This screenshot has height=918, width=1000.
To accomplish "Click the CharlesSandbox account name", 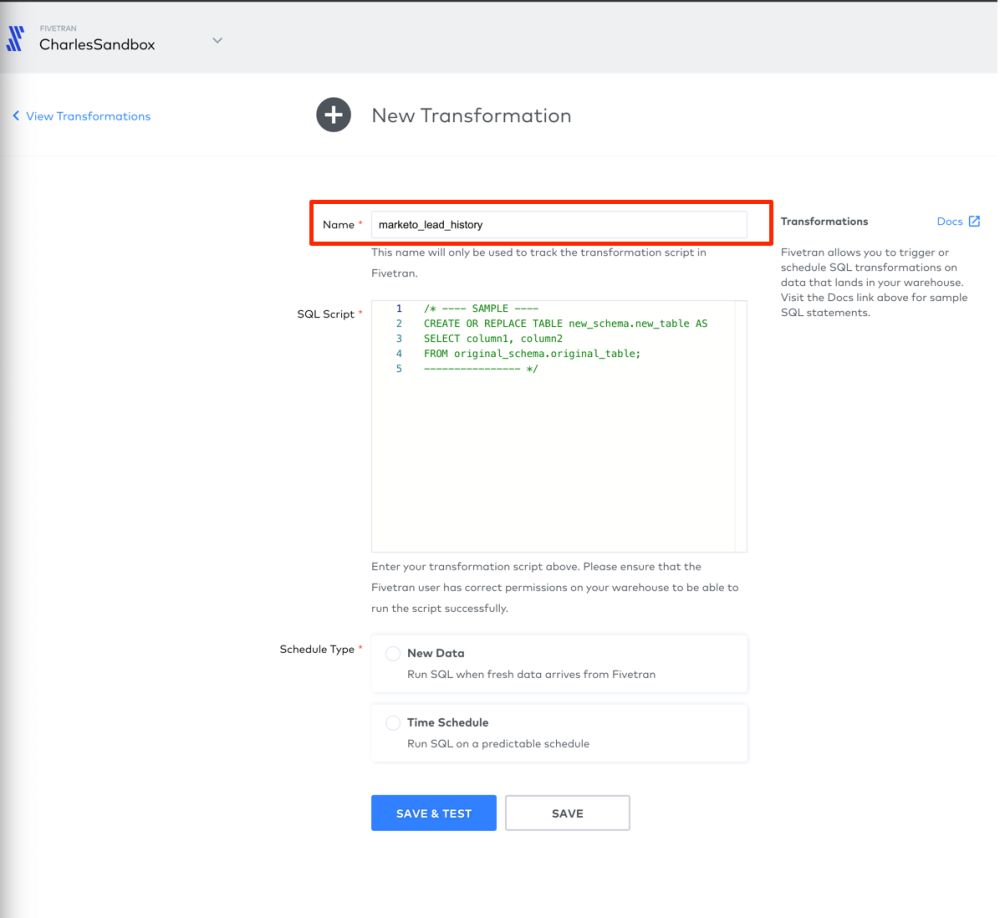I will [x=97, y=45].
